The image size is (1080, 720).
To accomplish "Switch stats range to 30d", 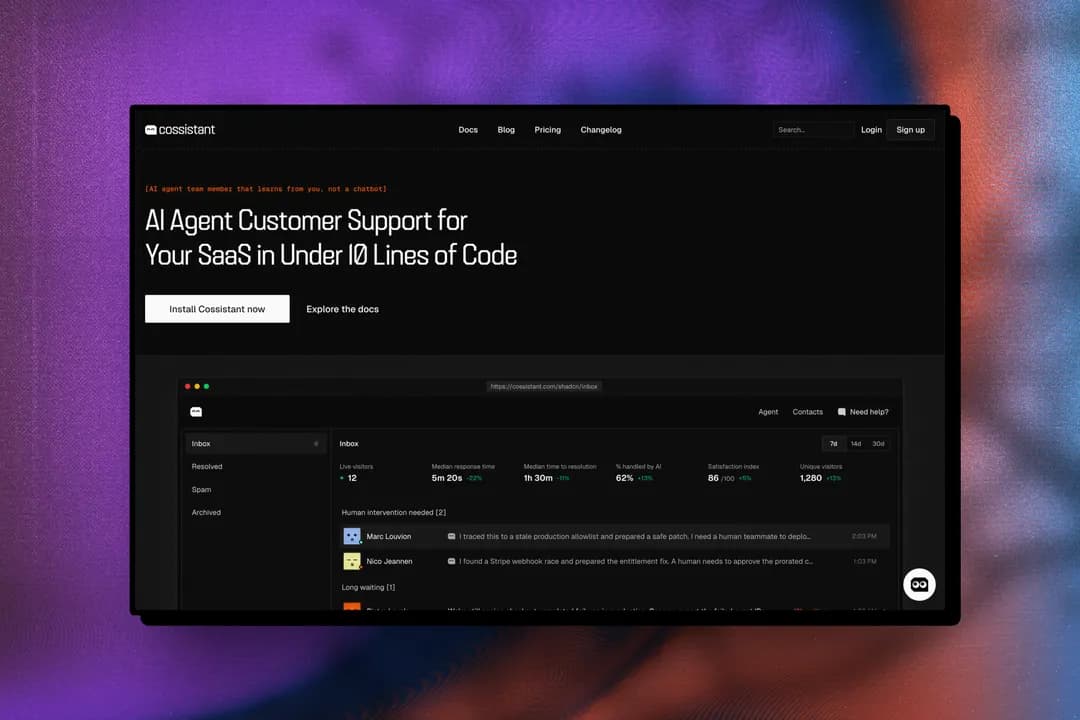I will pos(878,444).
